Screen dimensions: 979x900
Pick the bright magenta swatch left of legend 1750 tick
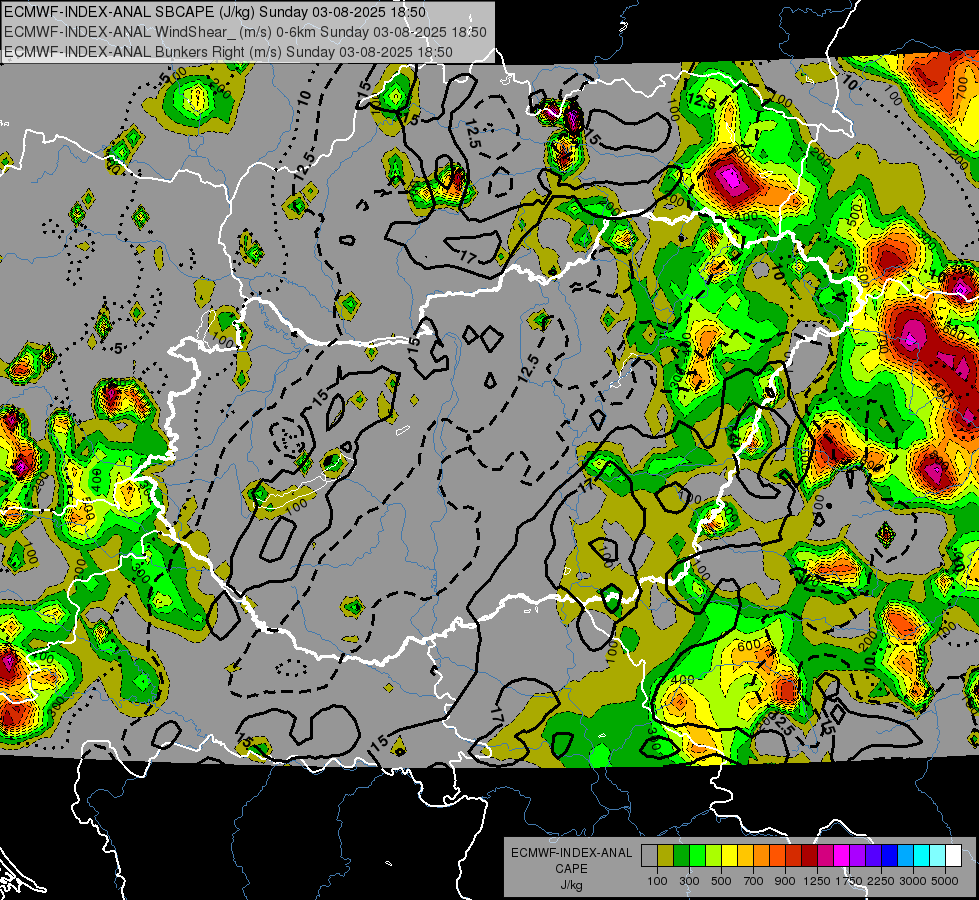coord(842,855)
